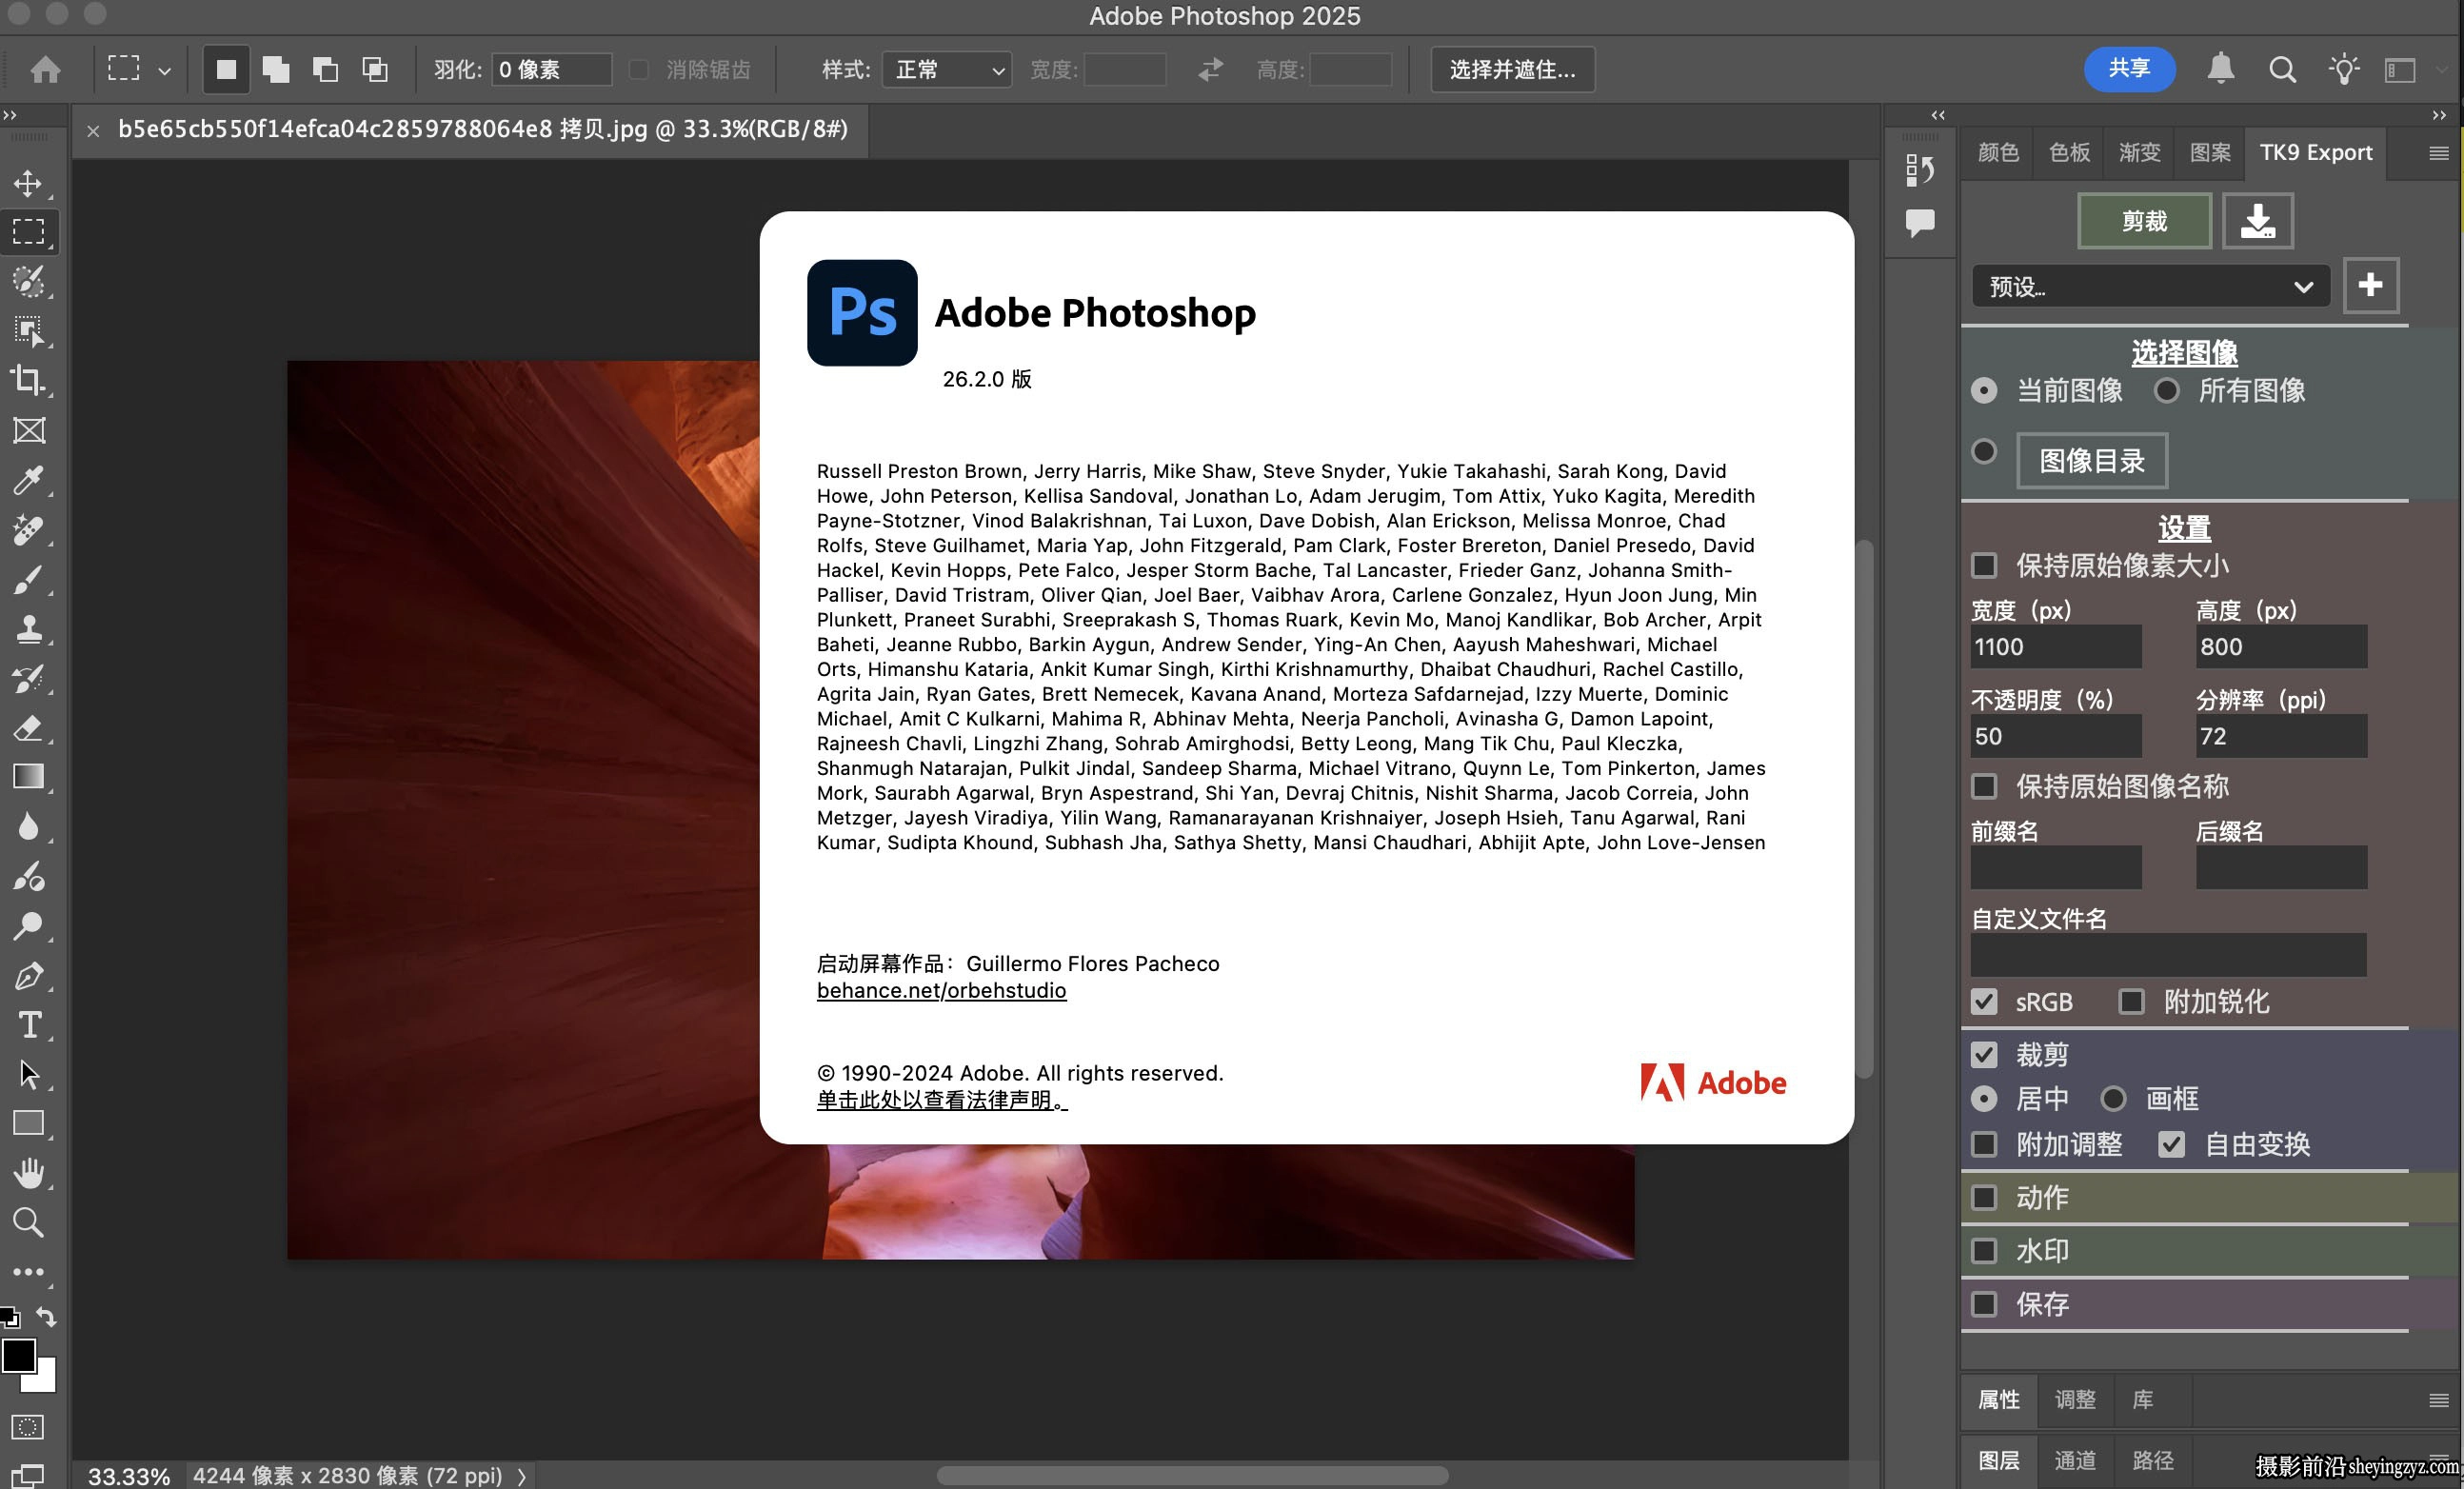The width and height of the screenshot is (2464, 1489).
Task: Select the History Brush tool
Action: (28, 678)
